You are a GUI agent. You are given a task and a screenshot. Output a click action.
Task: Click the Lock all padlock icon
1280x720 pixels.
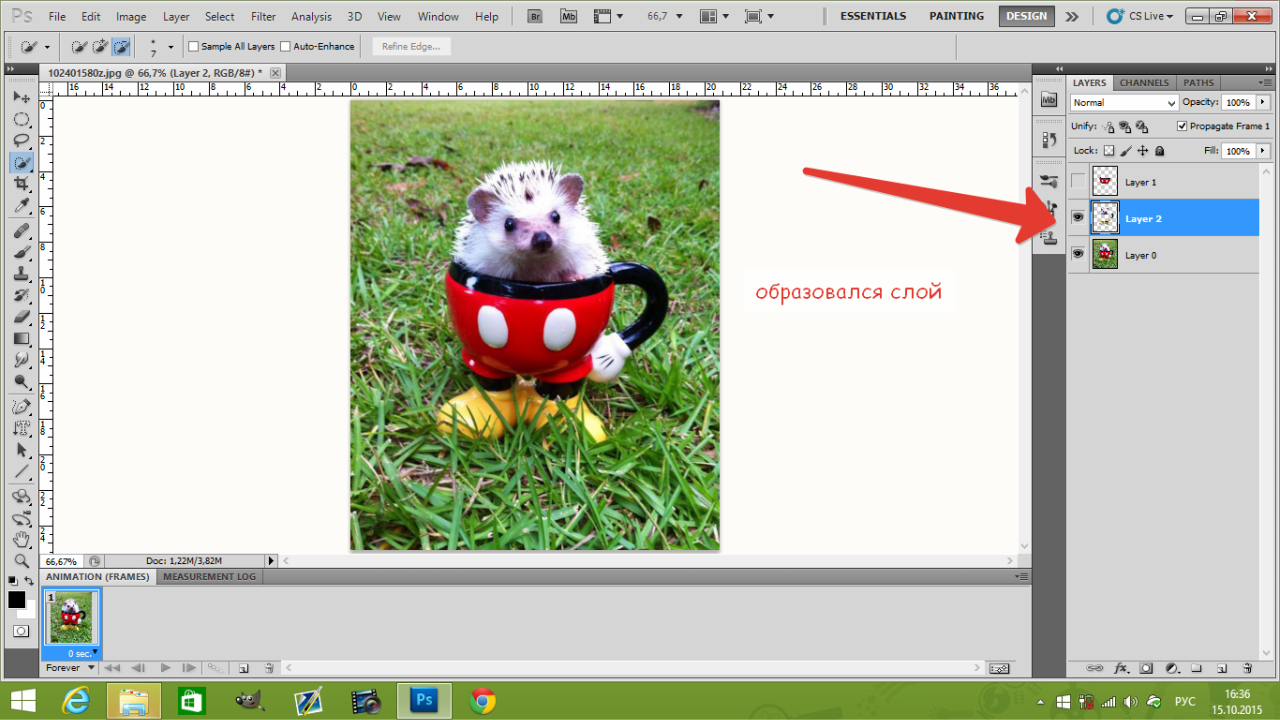point(1160,151)
